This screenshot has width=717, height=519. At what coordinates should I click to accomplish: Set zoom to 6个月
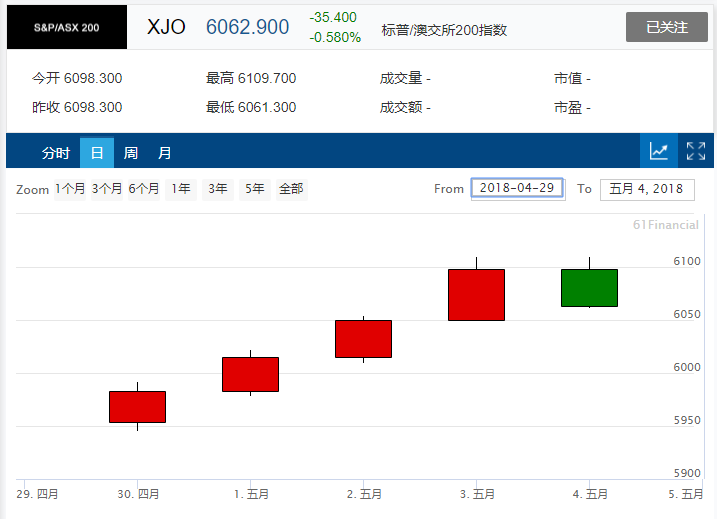144,189
